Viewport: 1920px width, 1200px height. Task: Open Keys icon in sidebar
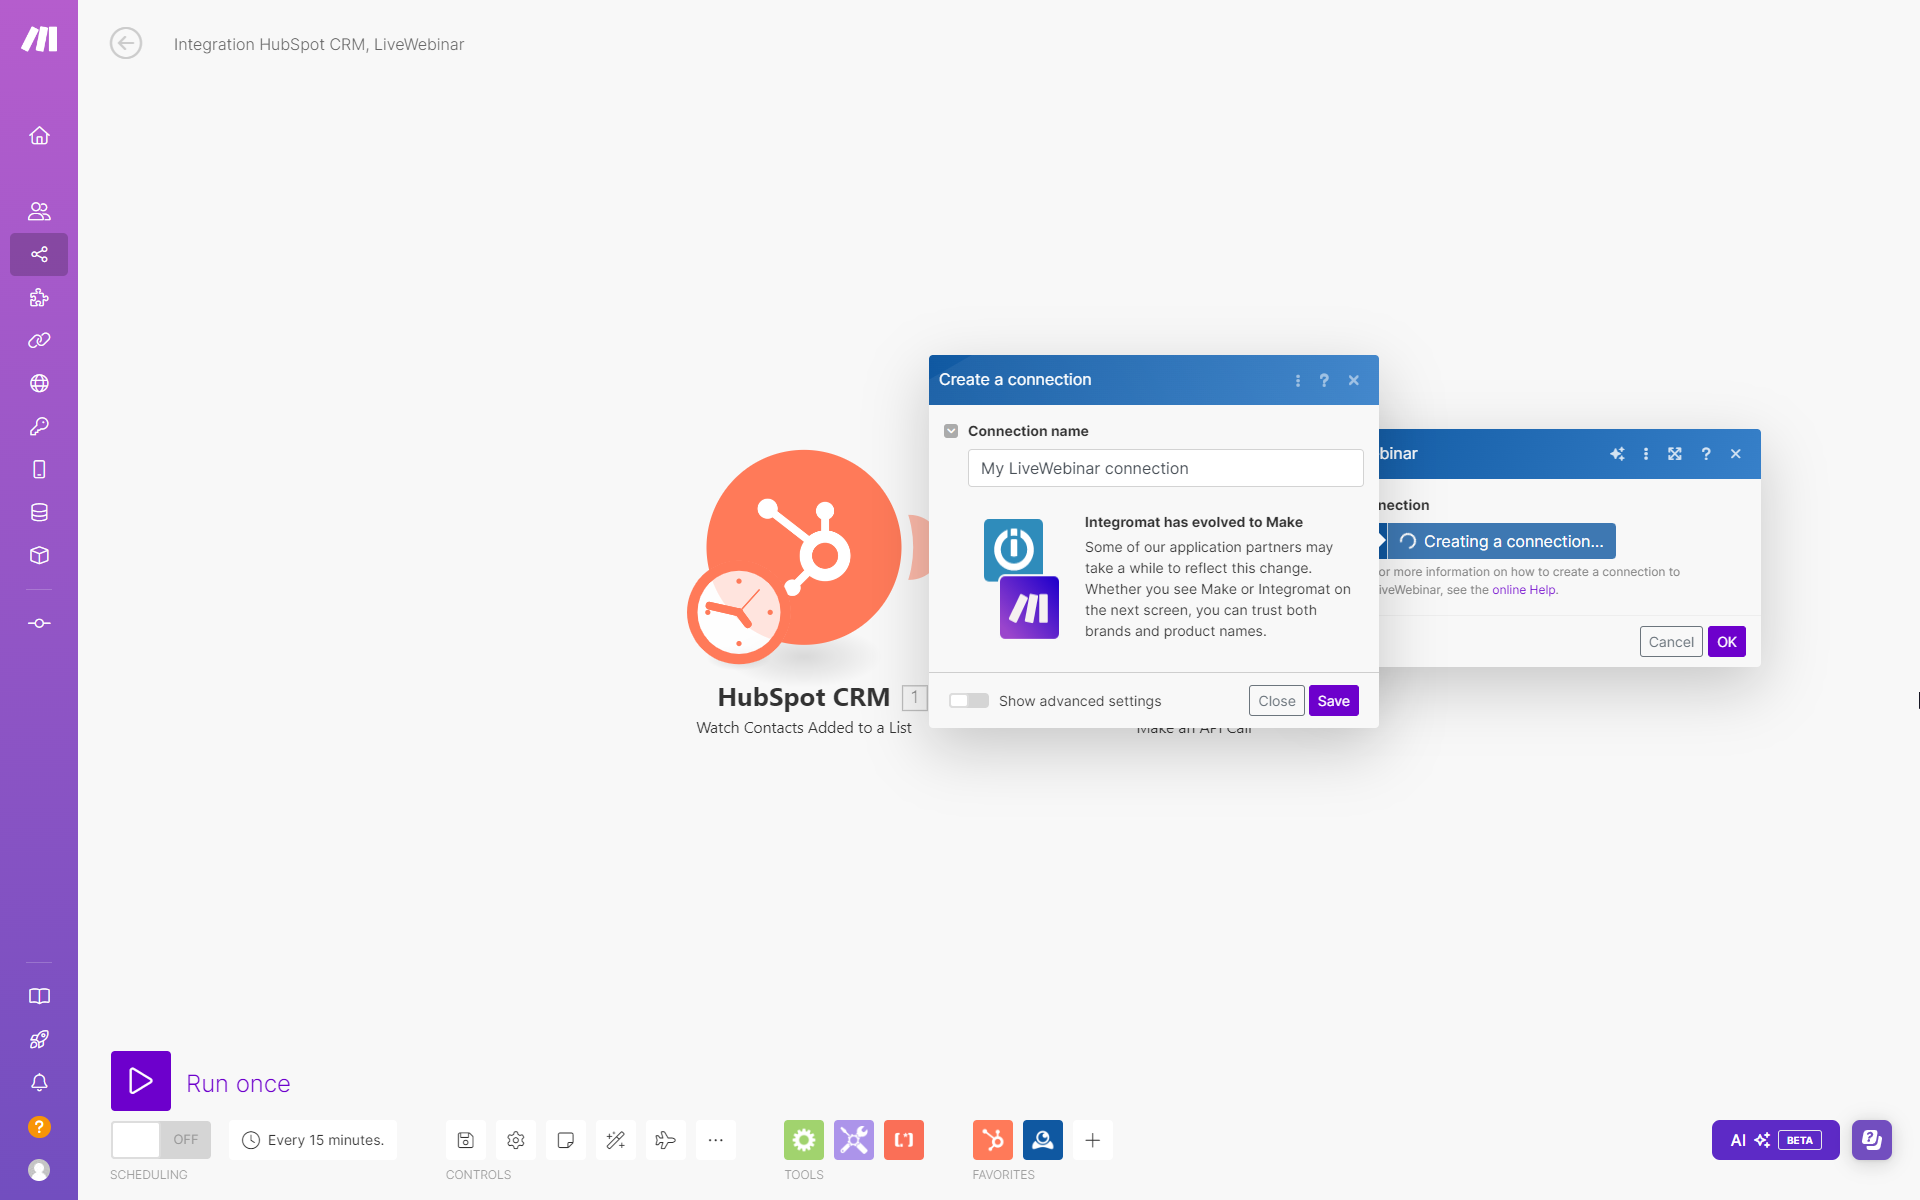(x=39, y=427)
